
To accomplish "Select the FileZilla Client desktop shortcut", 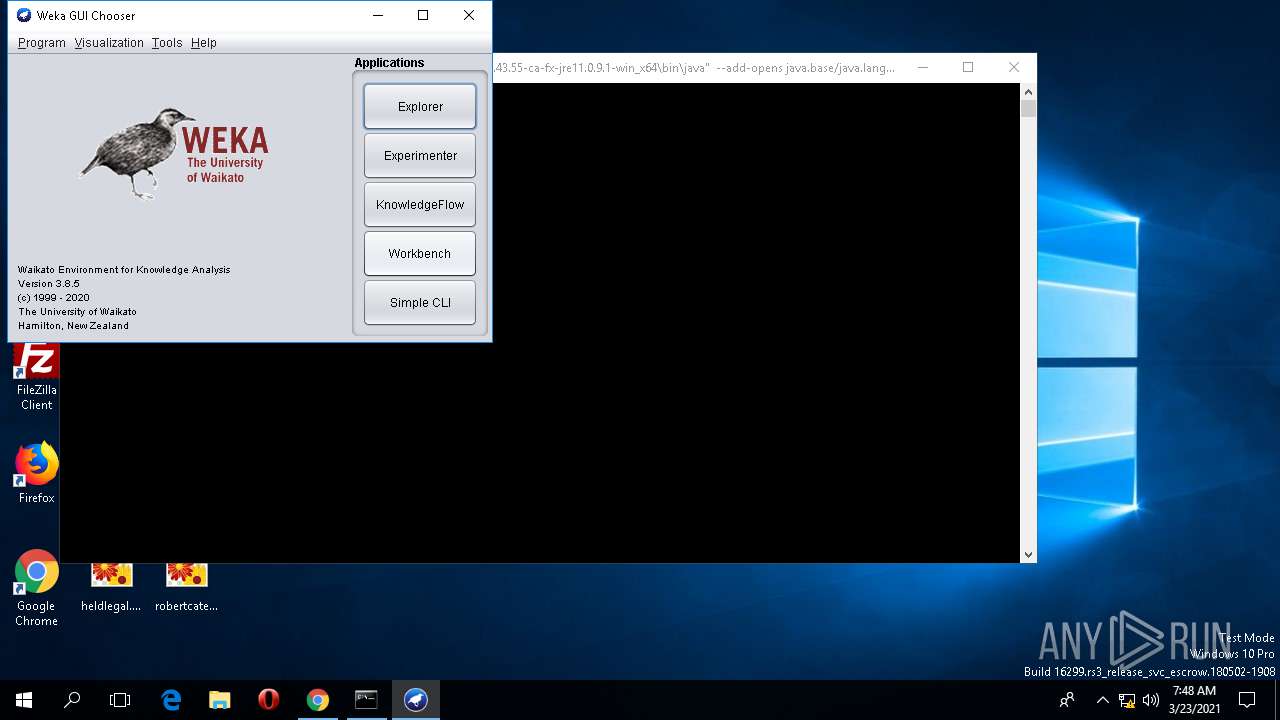I will (x=37, y=377).
